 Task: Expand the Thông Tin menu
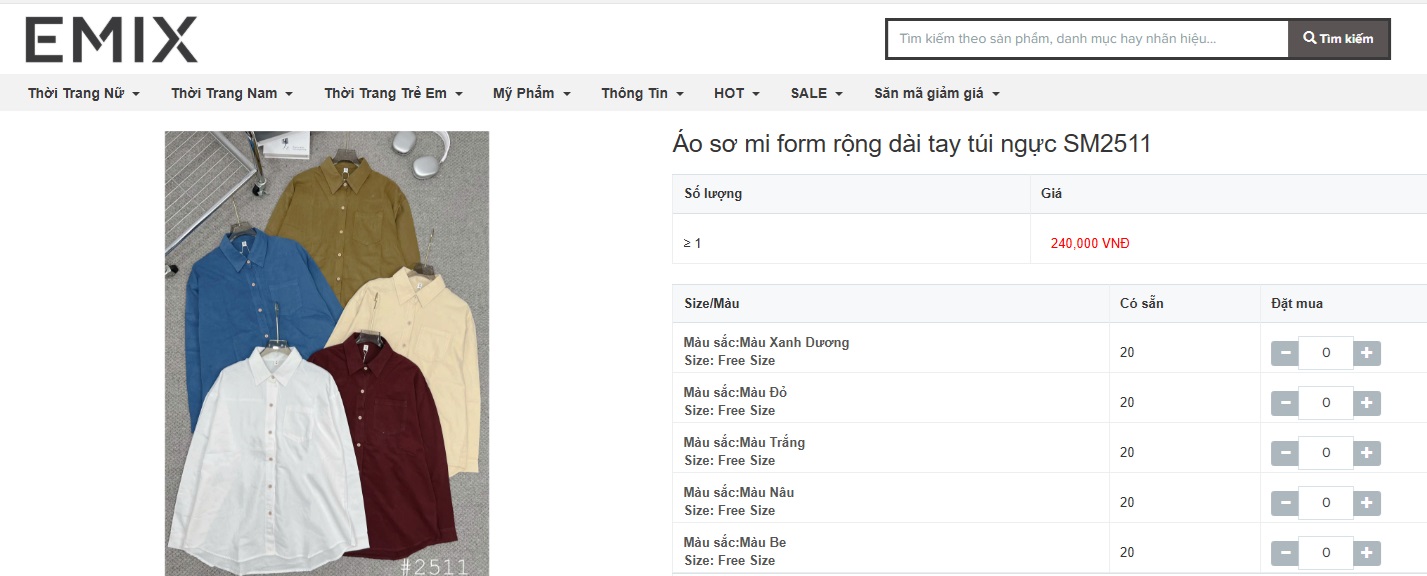(x=642, y=93)
